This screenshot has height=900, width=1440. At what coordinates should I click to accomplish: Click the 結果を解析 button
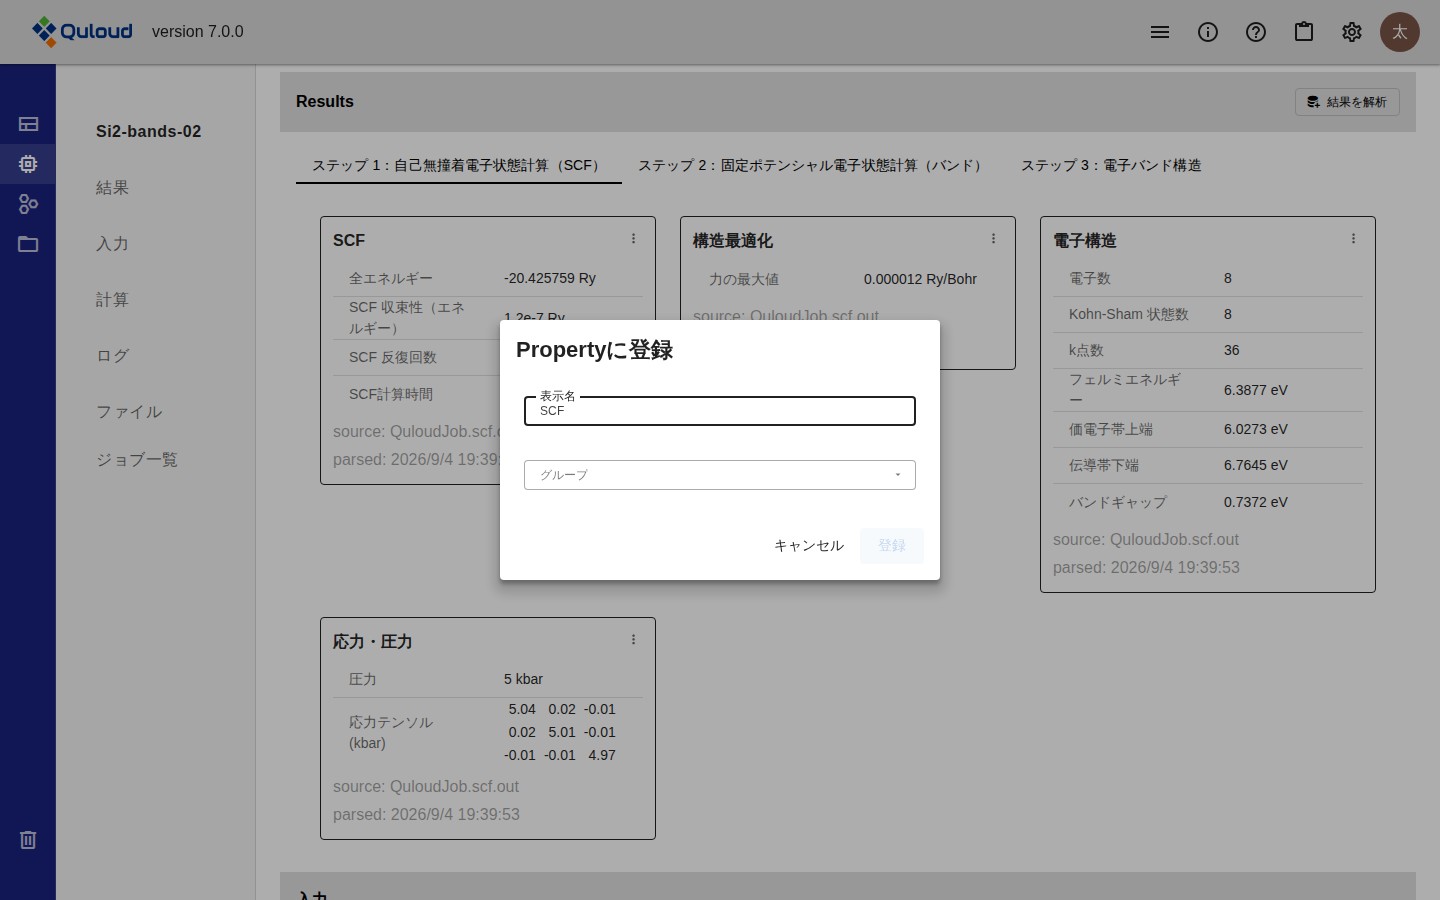coord(1347,102)
